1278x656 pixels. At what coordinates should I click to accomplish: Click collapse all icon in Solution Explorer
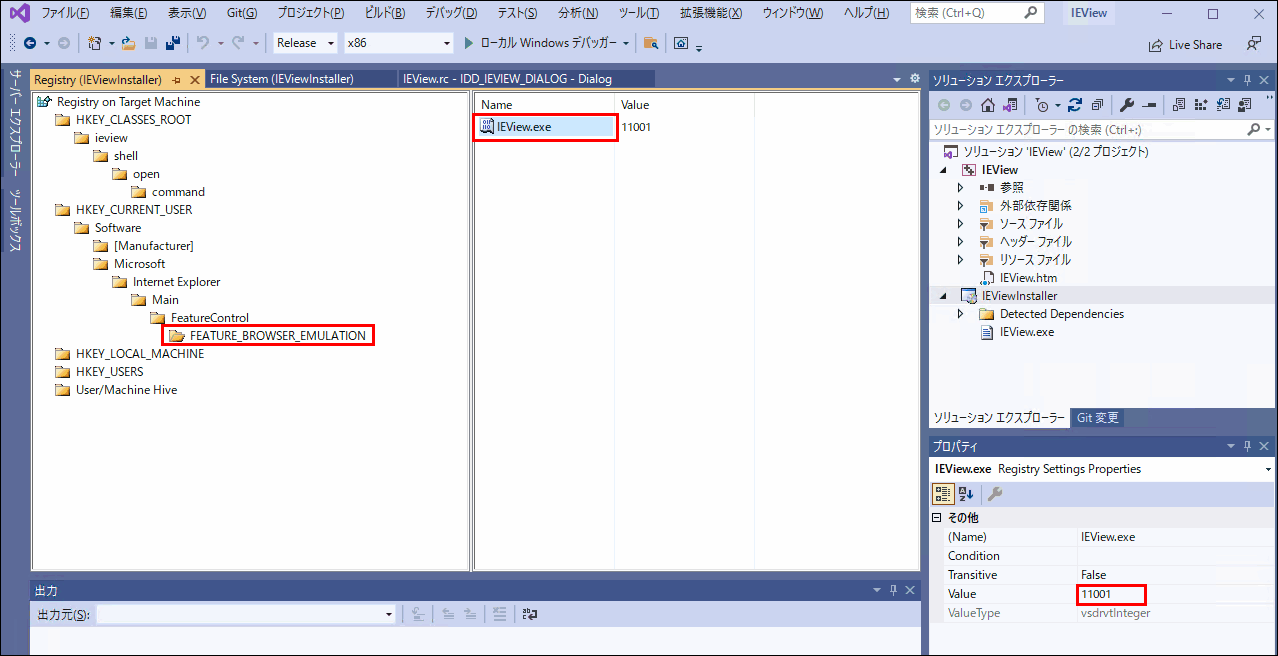point(1097,105)
